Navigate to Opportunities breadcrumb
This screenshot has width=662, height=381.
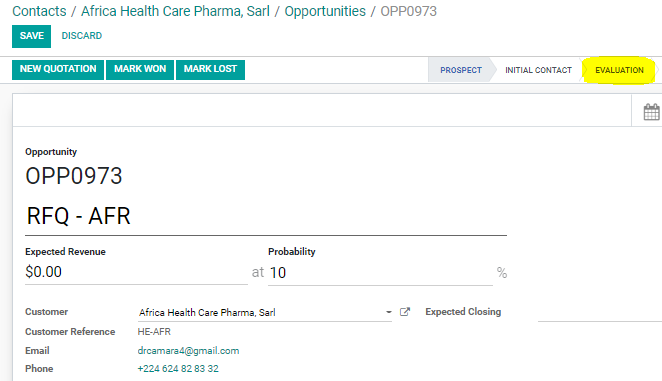pyautogui.click(x=325, y=11)
